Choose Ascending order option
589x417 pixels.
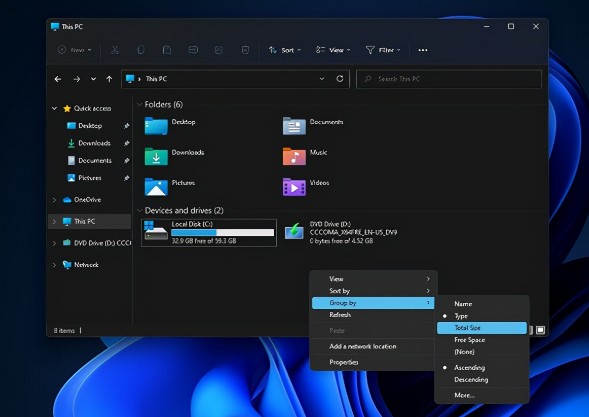(x=469, y=367)
